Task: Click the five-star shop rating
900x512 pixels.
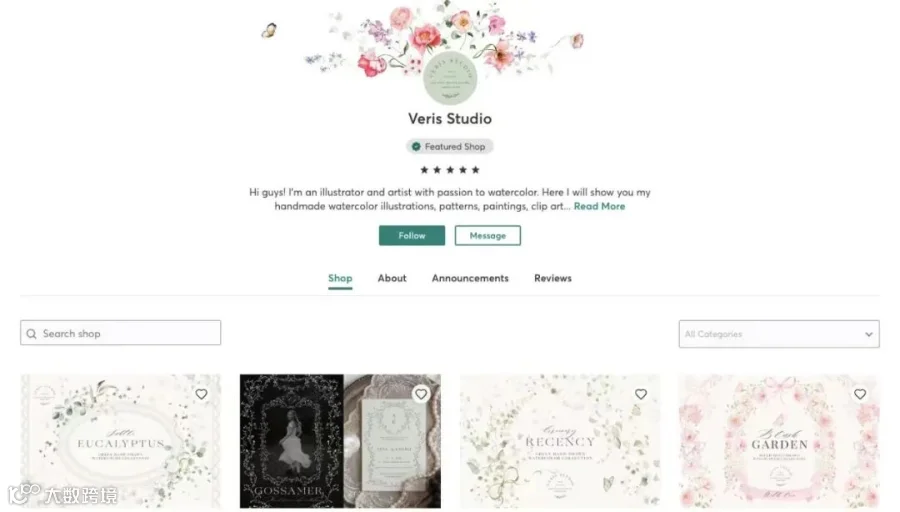Action: (449, 170)
